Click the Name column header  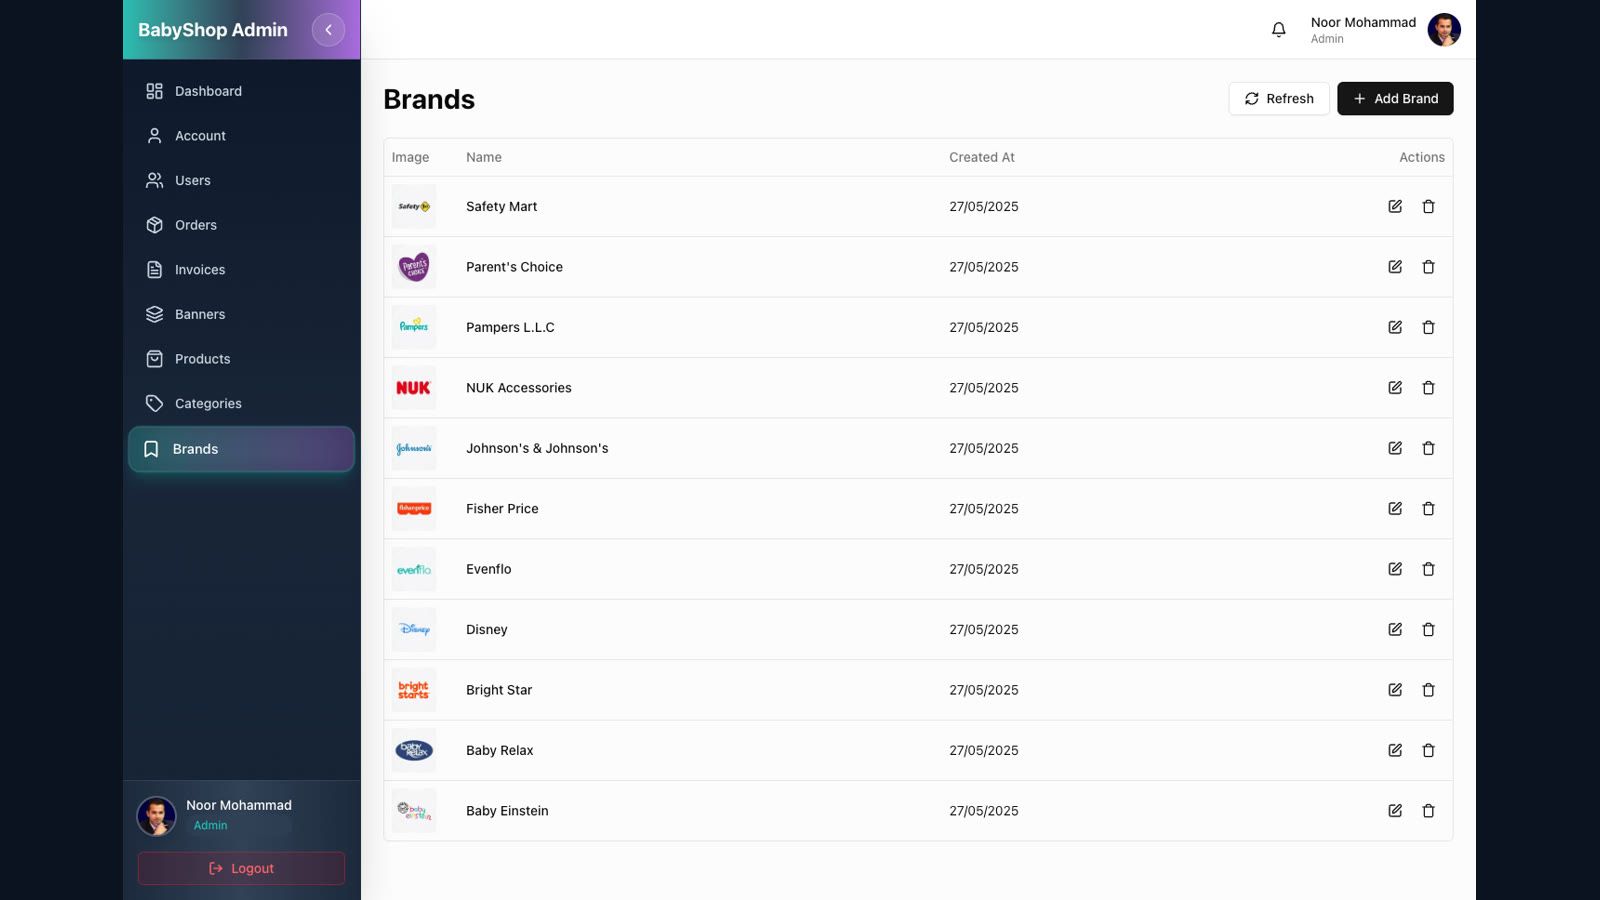pos(484,157)
